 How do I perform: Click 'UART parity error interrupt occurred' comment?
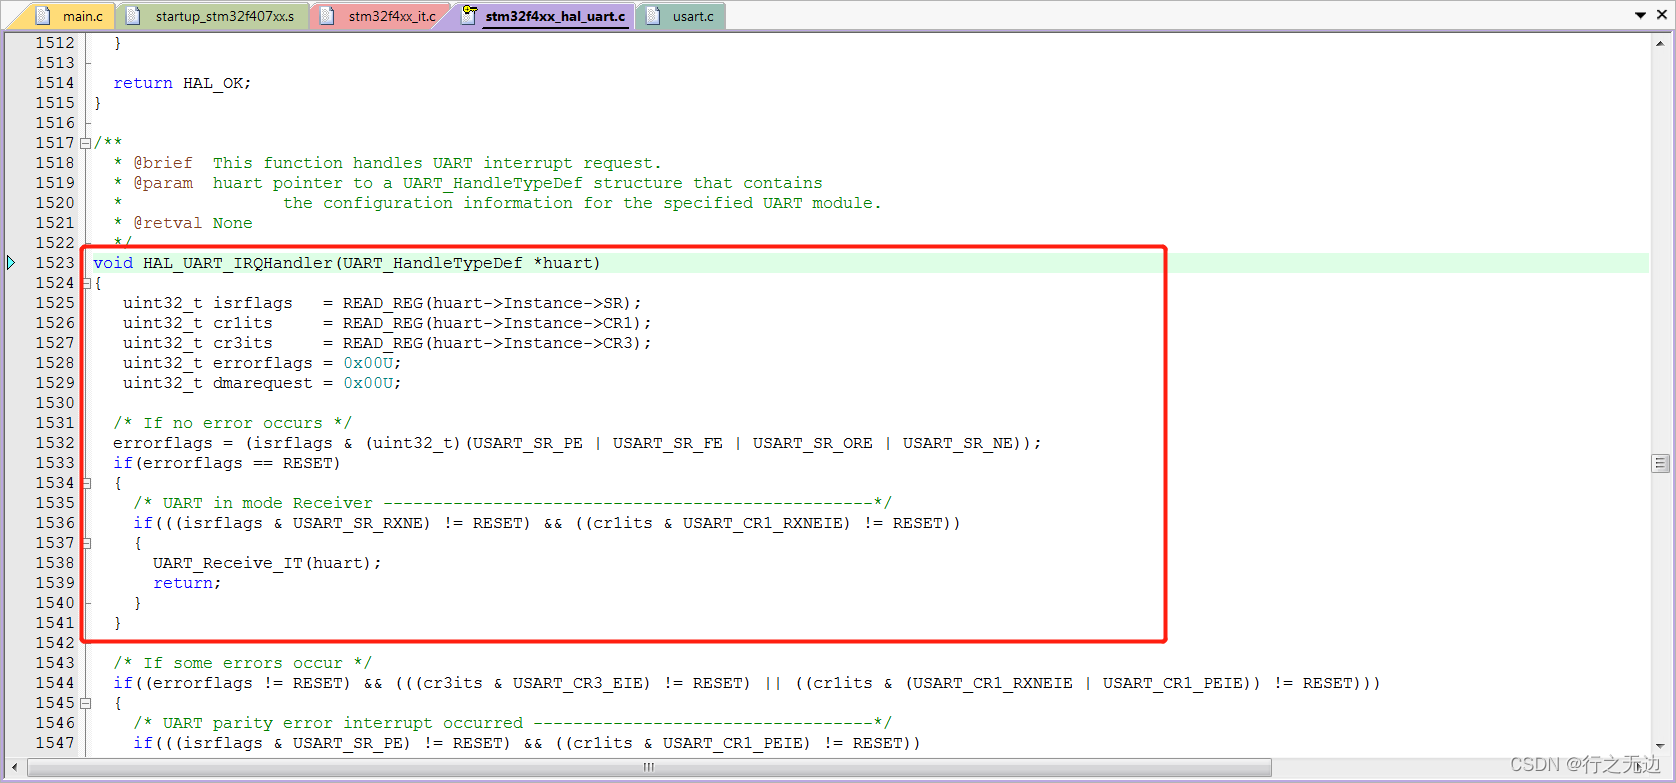click(x=343, y=723)
